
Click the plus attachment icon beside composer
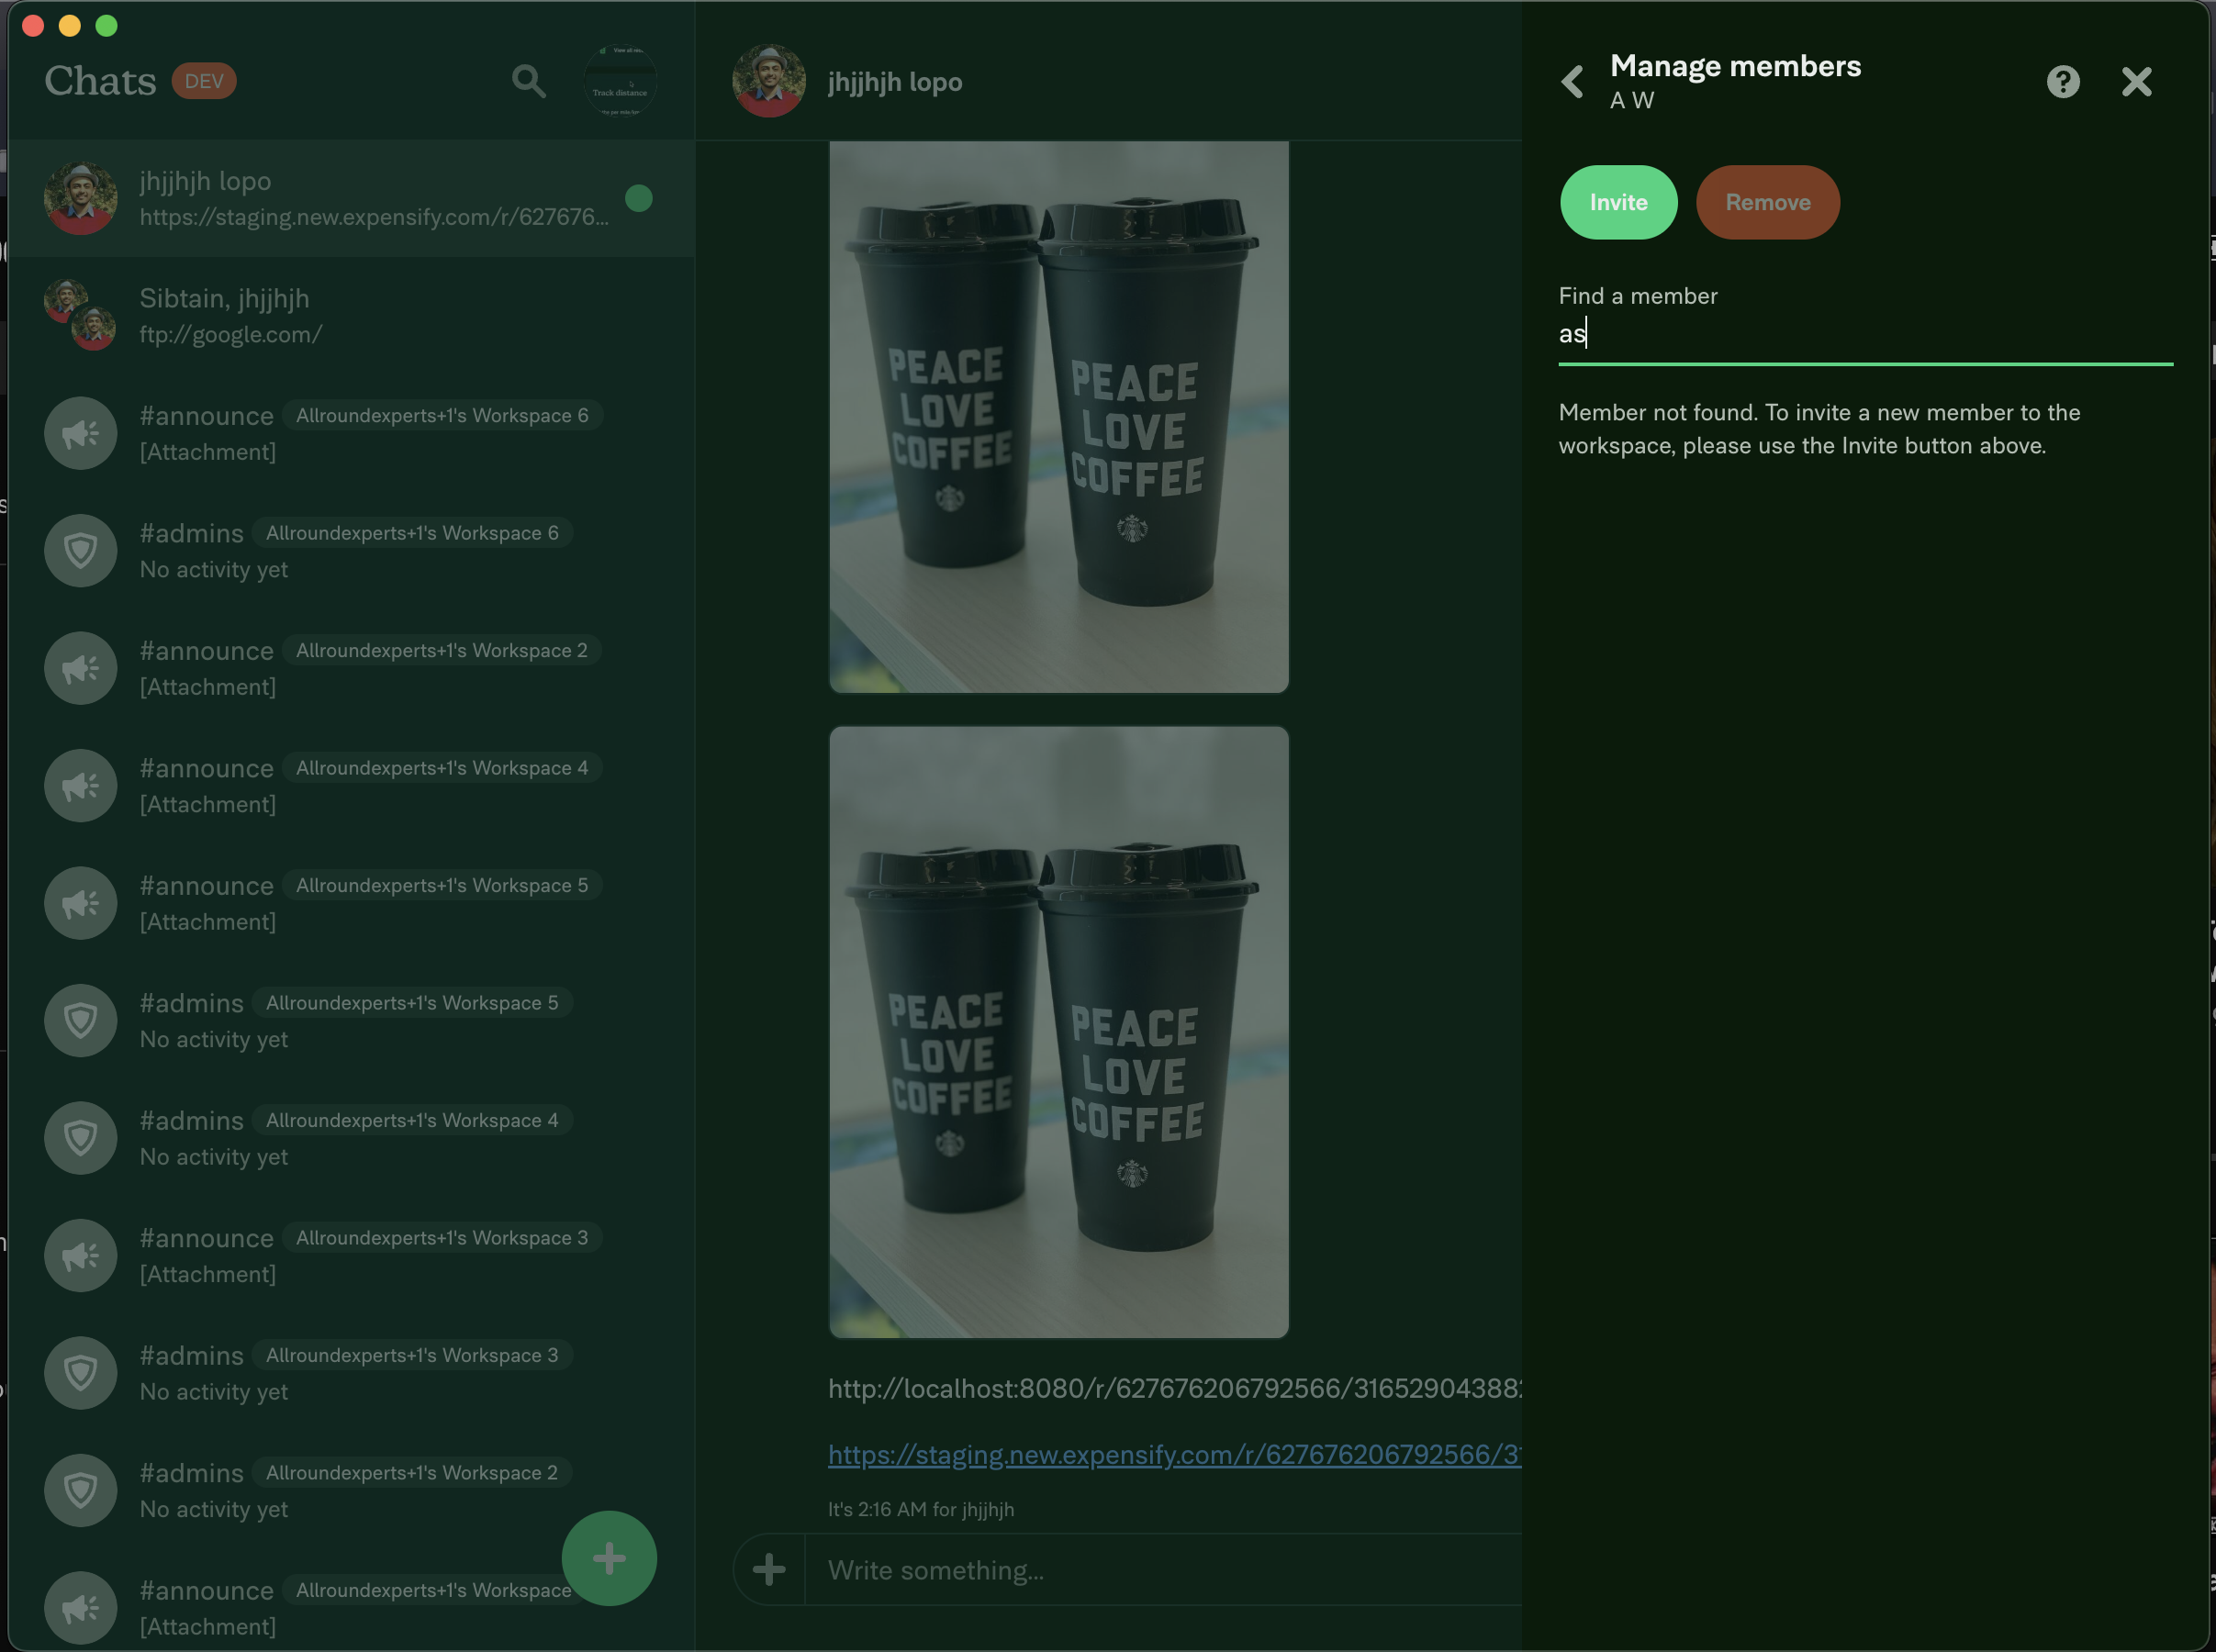(768, 1569)
